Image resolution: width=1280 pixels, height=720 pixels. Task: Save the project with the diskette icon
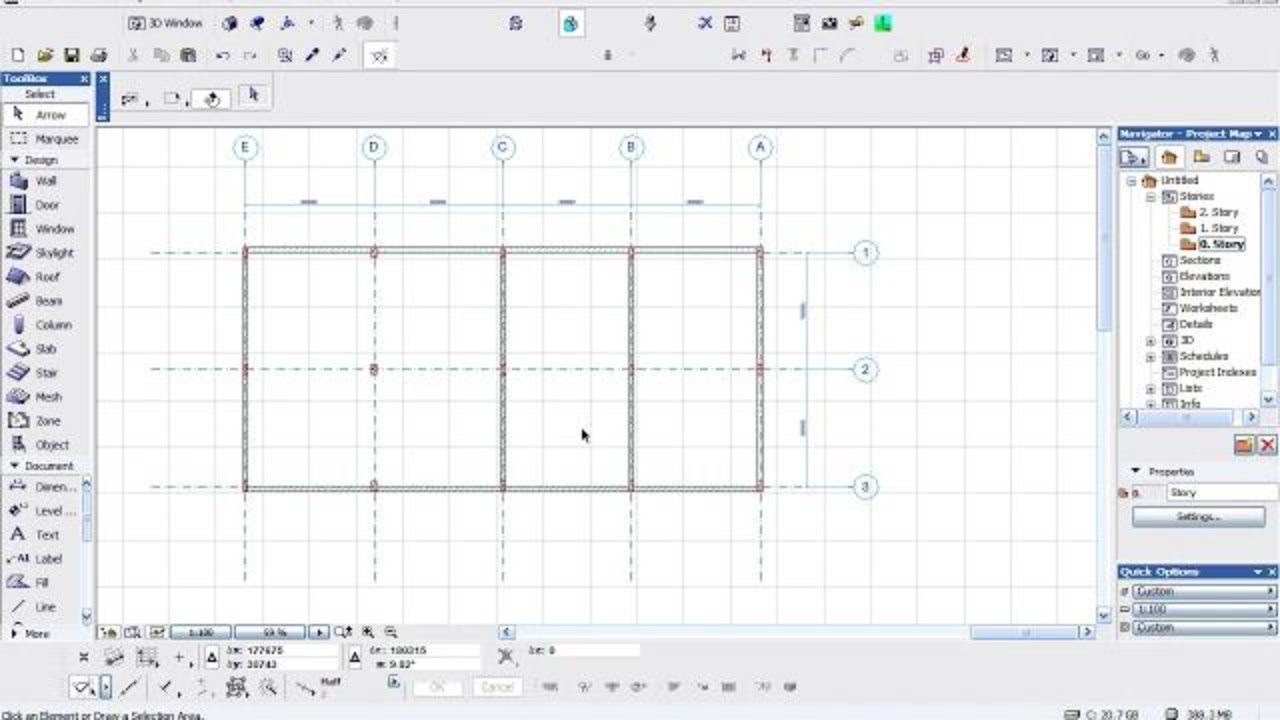[x=72, y=56]
